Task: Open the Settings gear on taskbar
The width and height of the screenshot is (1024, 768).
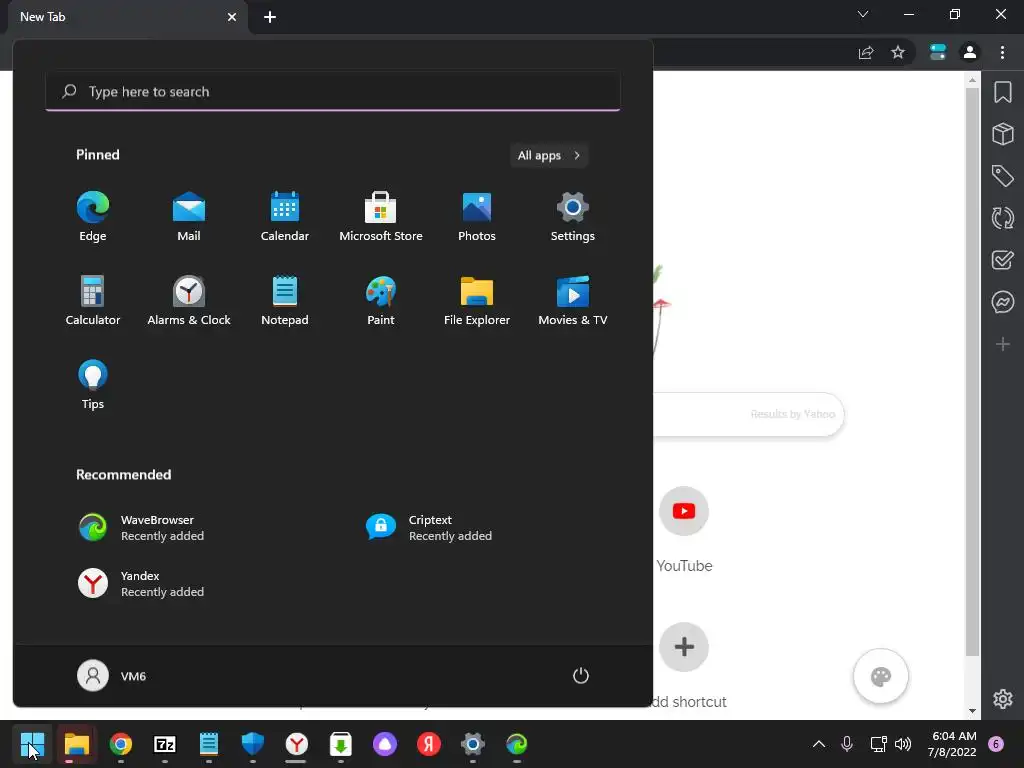Action: coord(472,744)
